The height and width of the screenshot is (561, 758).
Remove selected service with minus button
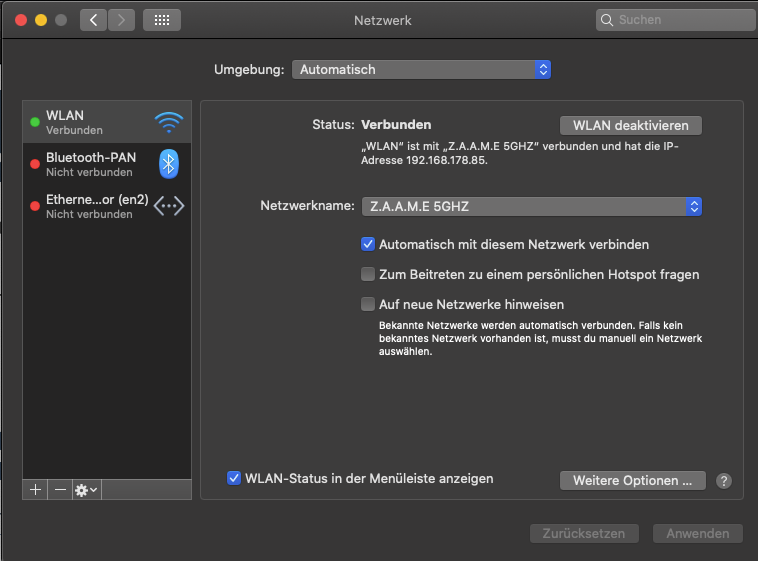click(60, 490)
